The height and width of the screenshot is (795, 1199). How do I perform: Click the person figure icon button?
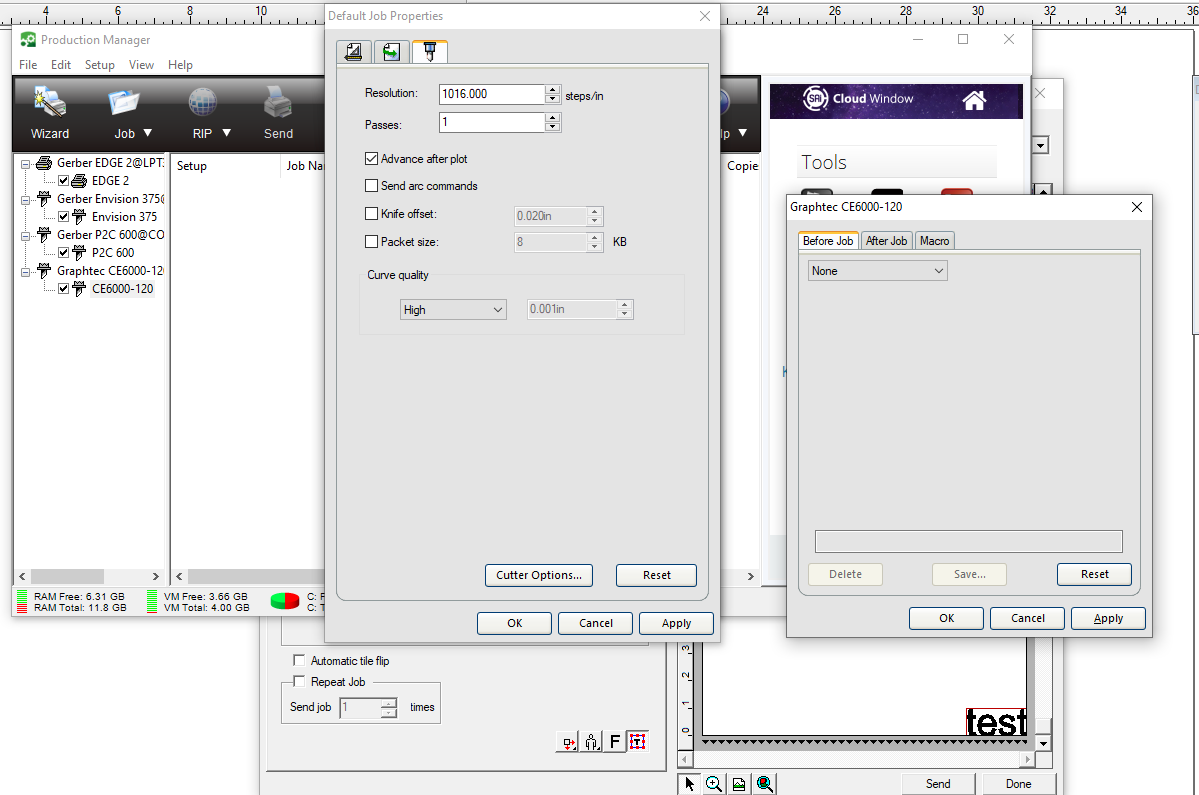pyautogui.click(x=592, y=741)
